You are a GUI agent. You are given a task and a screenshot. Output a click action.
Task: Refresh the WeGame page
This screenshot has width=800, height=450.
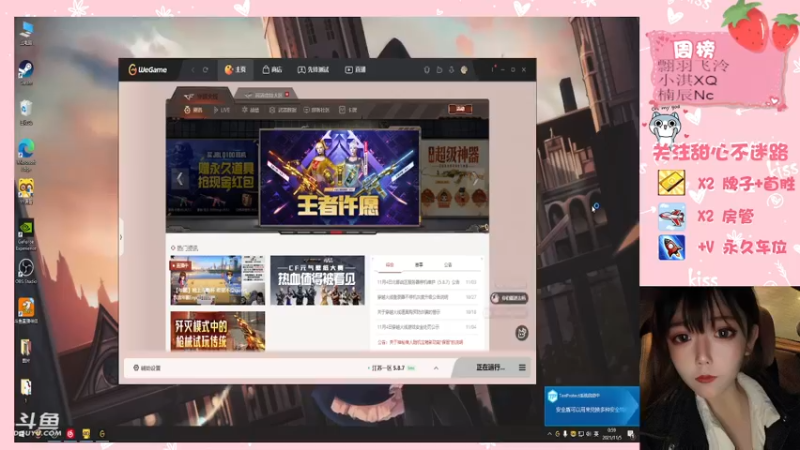pyautogui.click(x=206, y=70)
